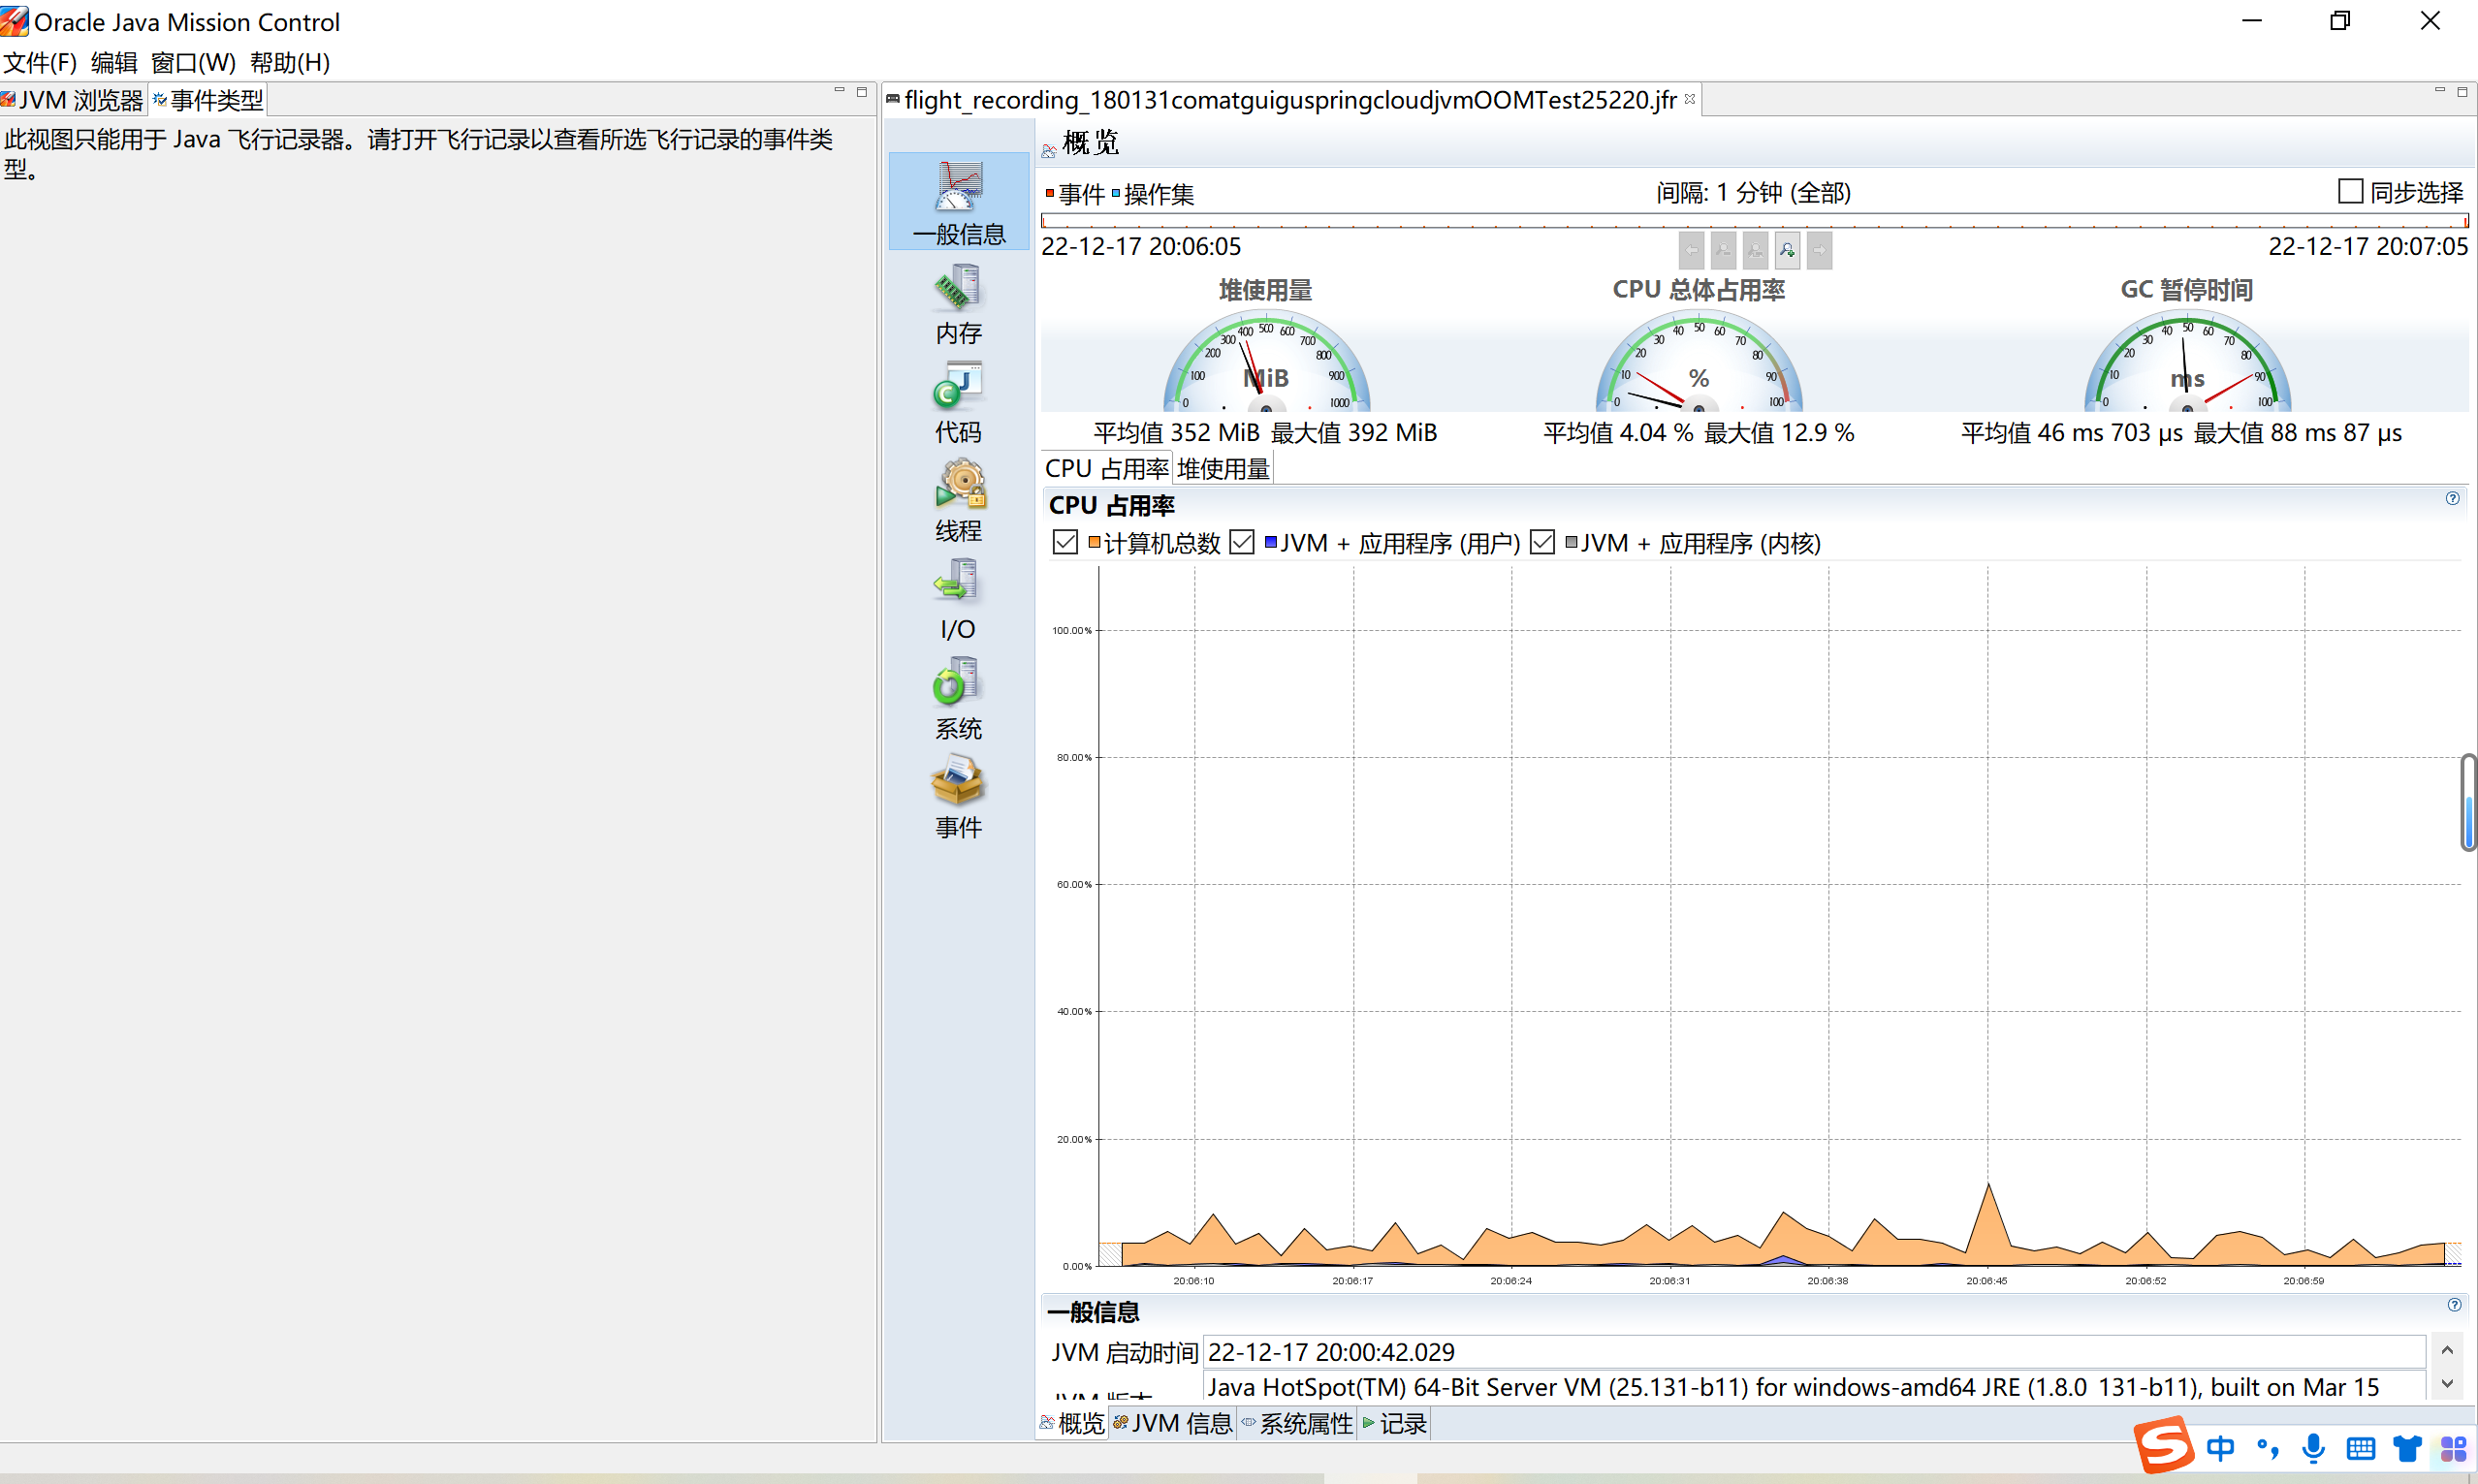The width and height of the screenshot is (2478, 1484).
Task: Minimize the JVM 浏览器 left panel
Action: (x=839, y=91)
